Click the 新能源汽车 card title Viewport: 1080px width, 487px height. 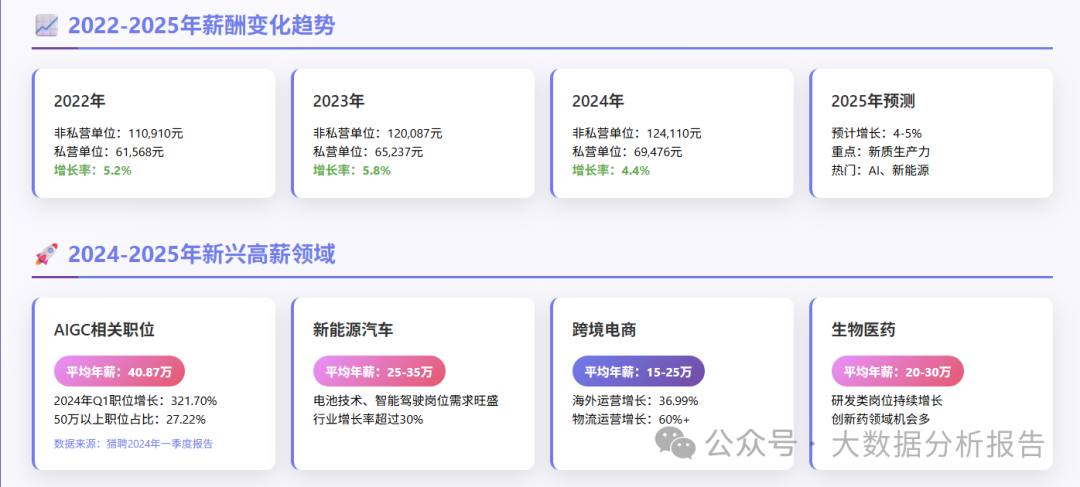(353, 330)
